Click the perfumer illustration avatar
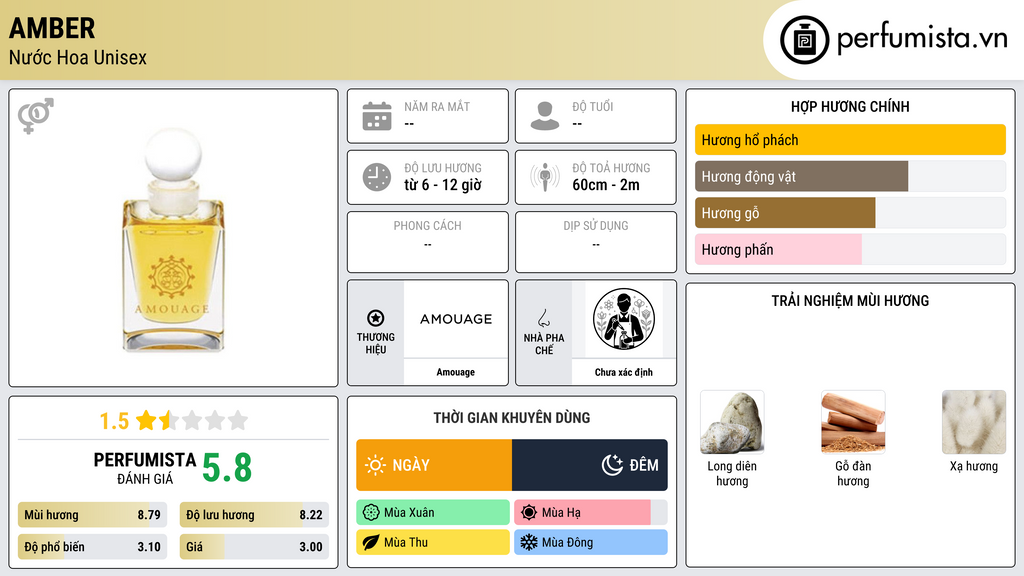The height and width of the screenshot is (576, 1024). tap(623, 319)
